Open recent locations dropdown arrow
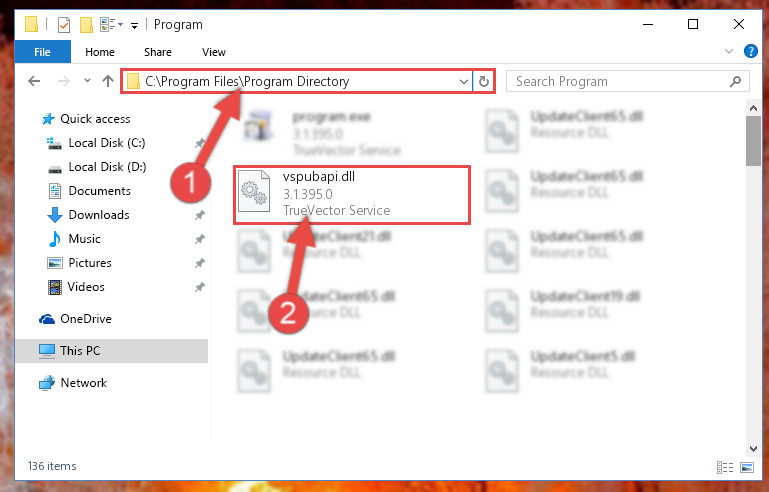The image size is (769, 492). tap(87, 81)
